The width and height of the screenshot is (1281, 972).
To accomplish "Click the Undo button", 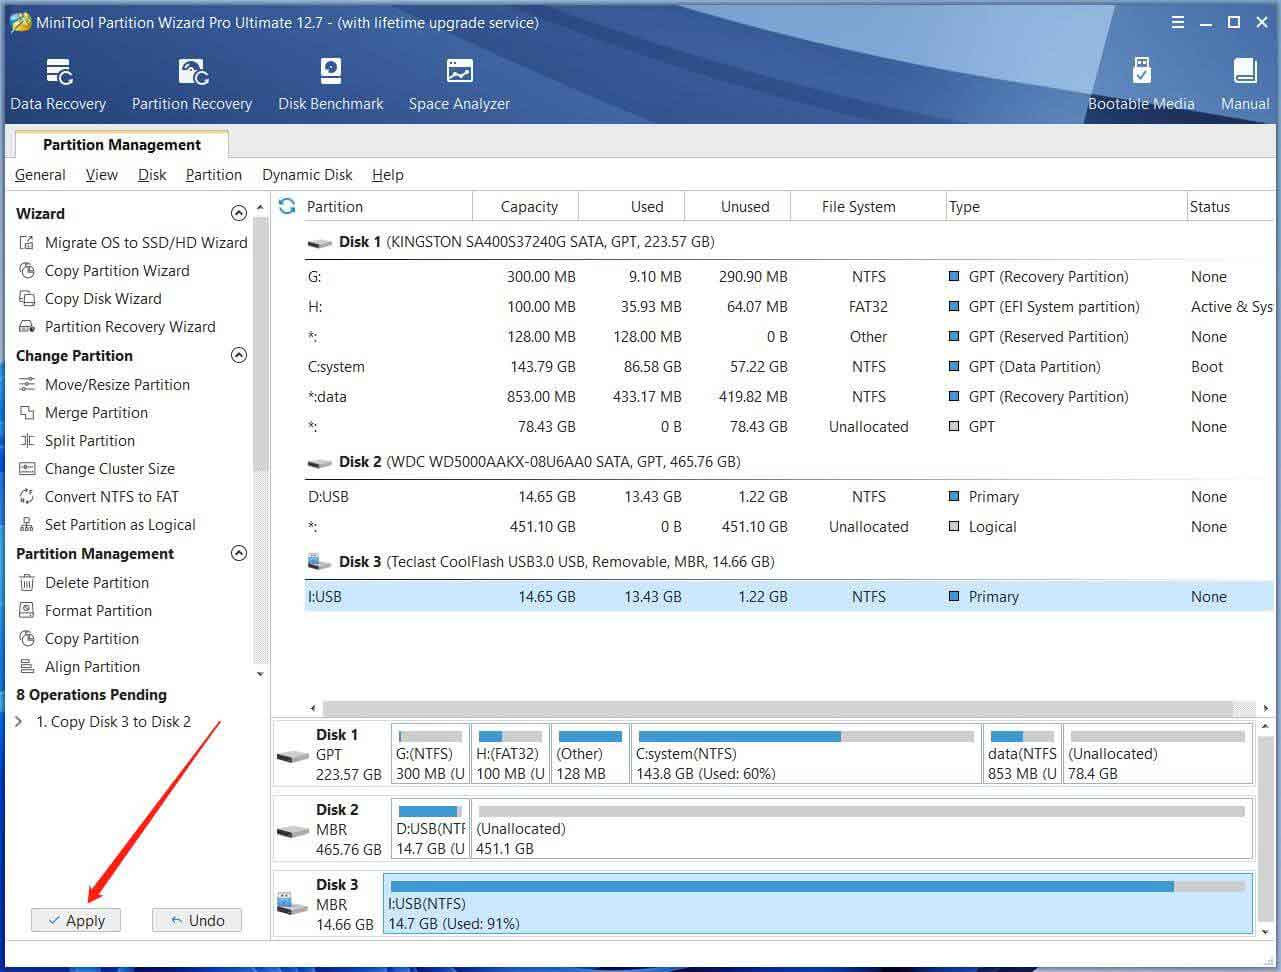I will point(197,920).
